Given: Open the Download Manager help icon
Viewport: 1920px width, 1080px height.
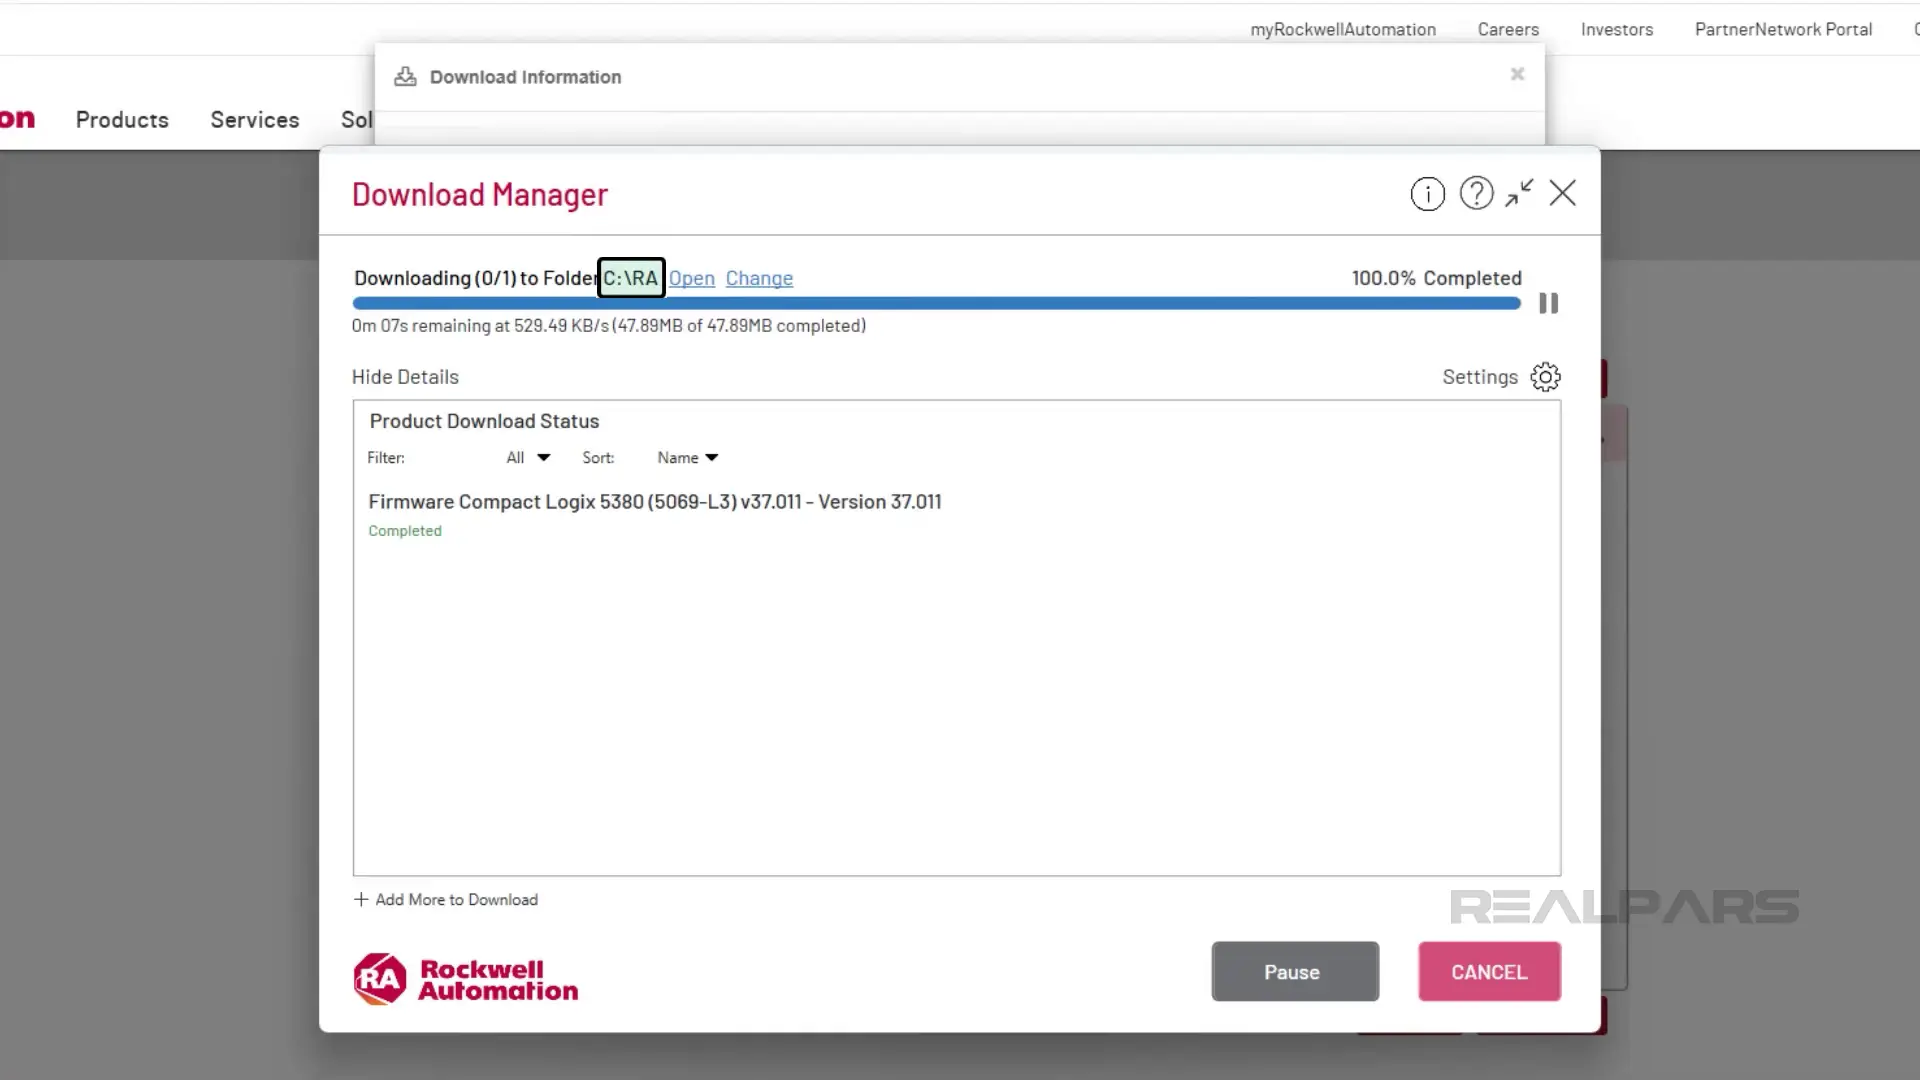Looking at the screenshot, I should tap(1476, 194).
